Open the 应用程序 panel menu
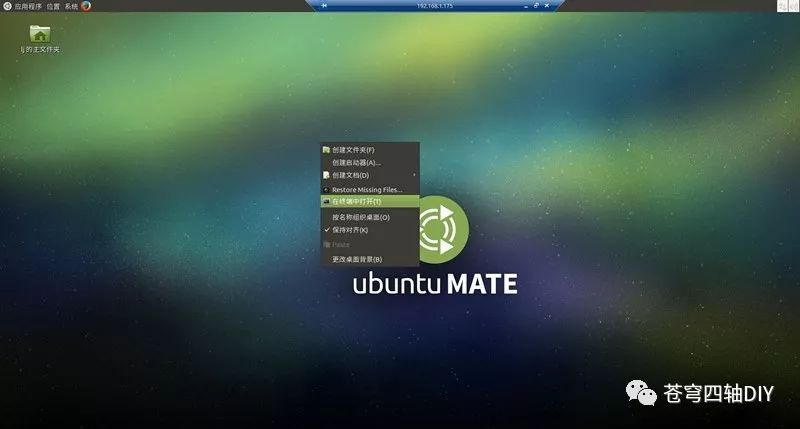The image size is (800, 429). click(x=28, y=6)
